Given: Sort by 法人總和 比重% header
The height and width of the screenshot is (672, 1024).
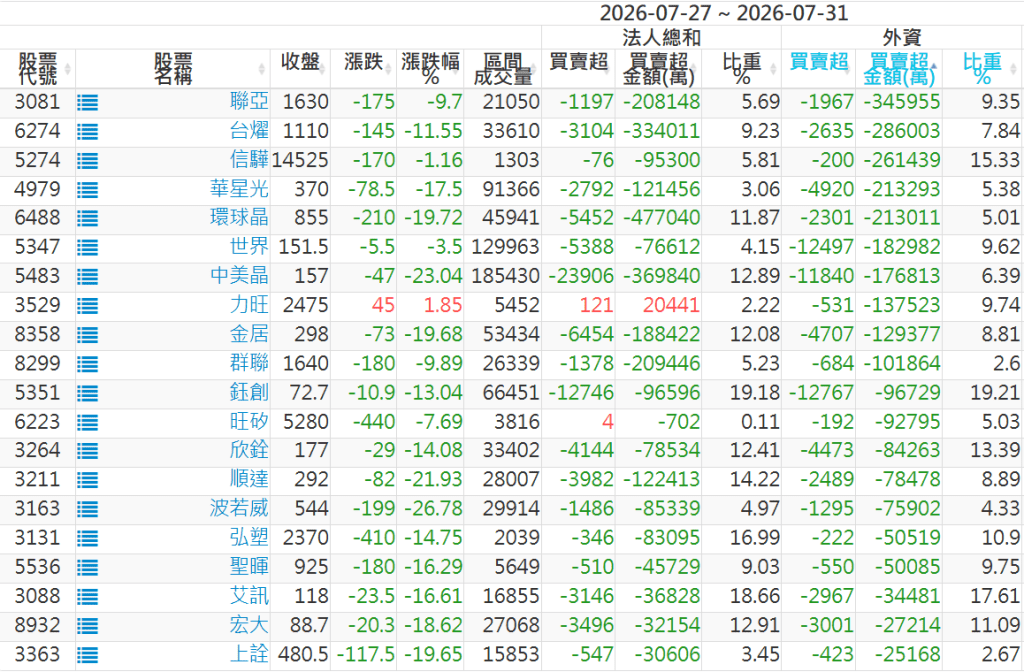Looking at the screenshot, I should (742, 69).
